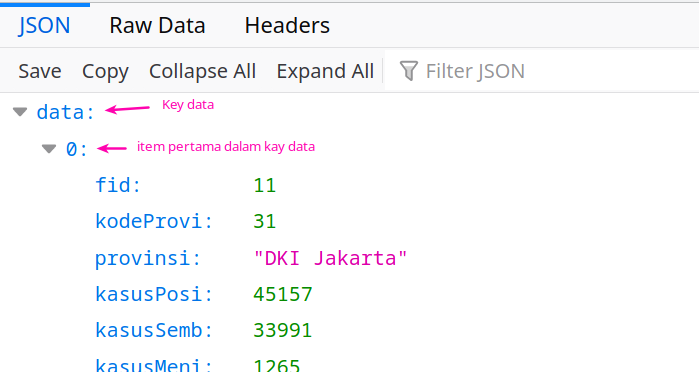Click the fid value 11
699x372 pixels.
tap(265, 185)
